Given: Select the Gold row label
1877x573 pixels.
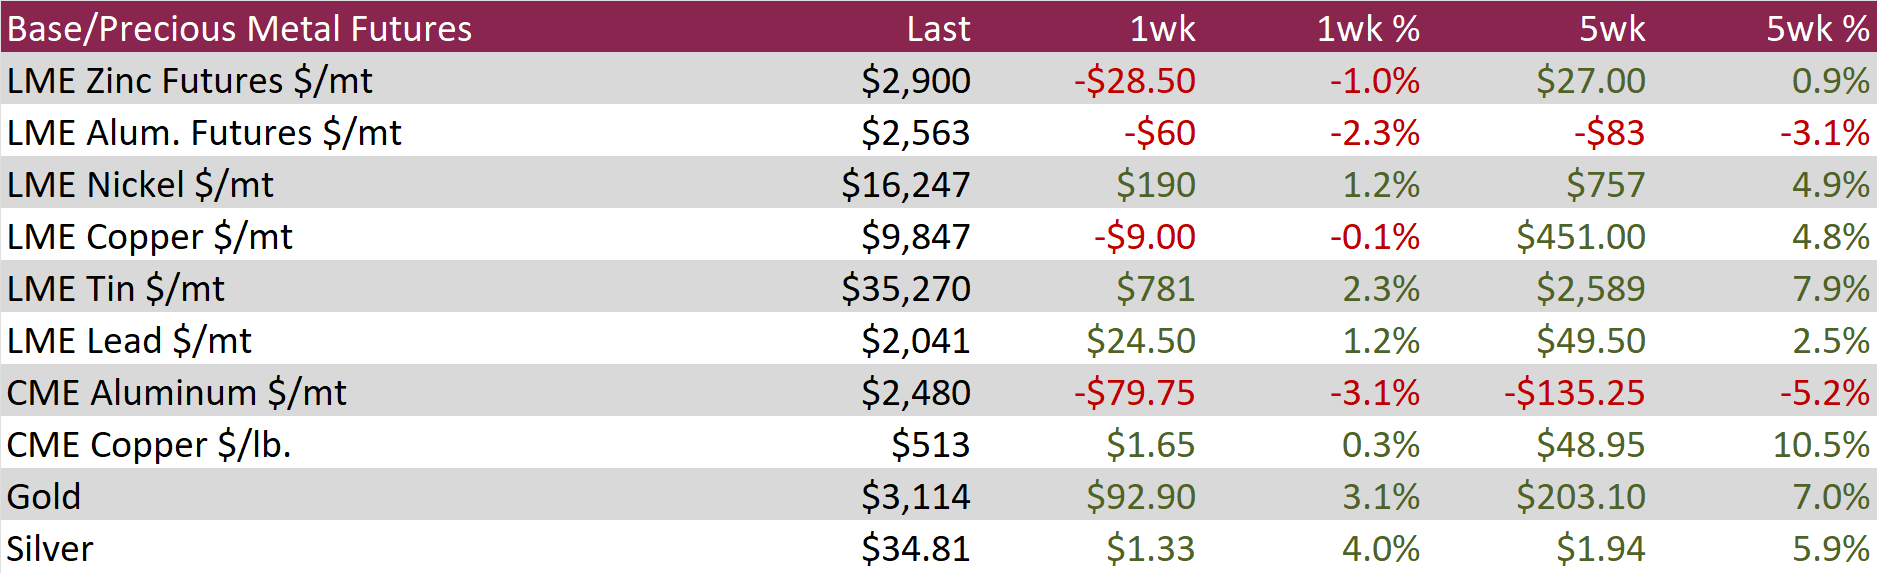Looking at the screenshot, I should coord(44,497).
